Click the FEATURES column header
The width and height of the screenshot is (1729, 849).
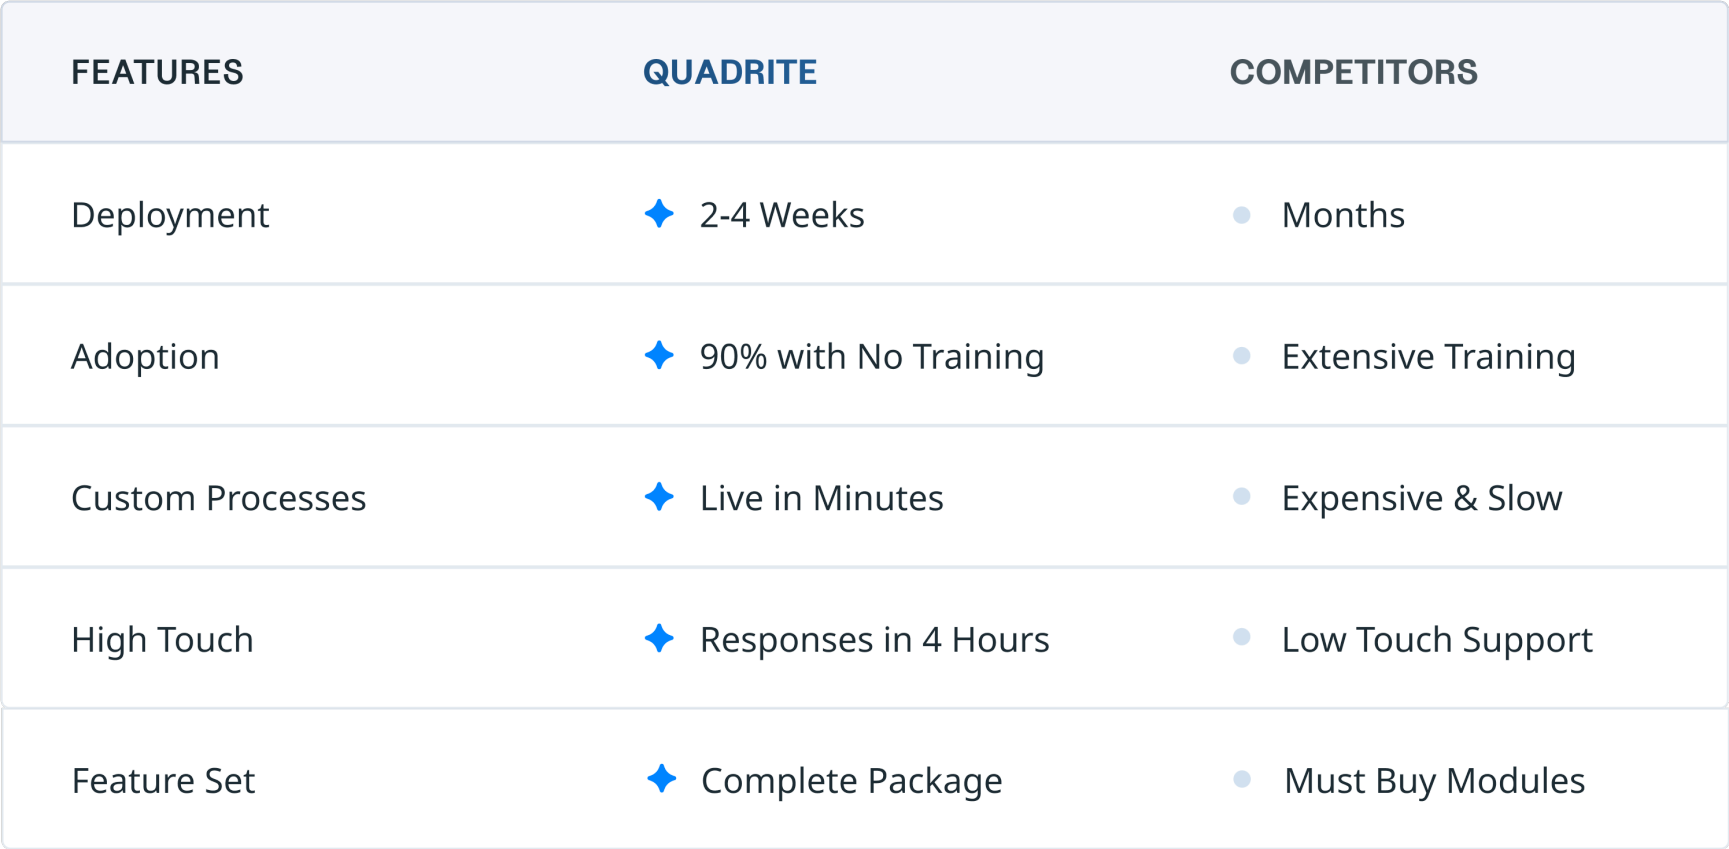click(157, 72)
